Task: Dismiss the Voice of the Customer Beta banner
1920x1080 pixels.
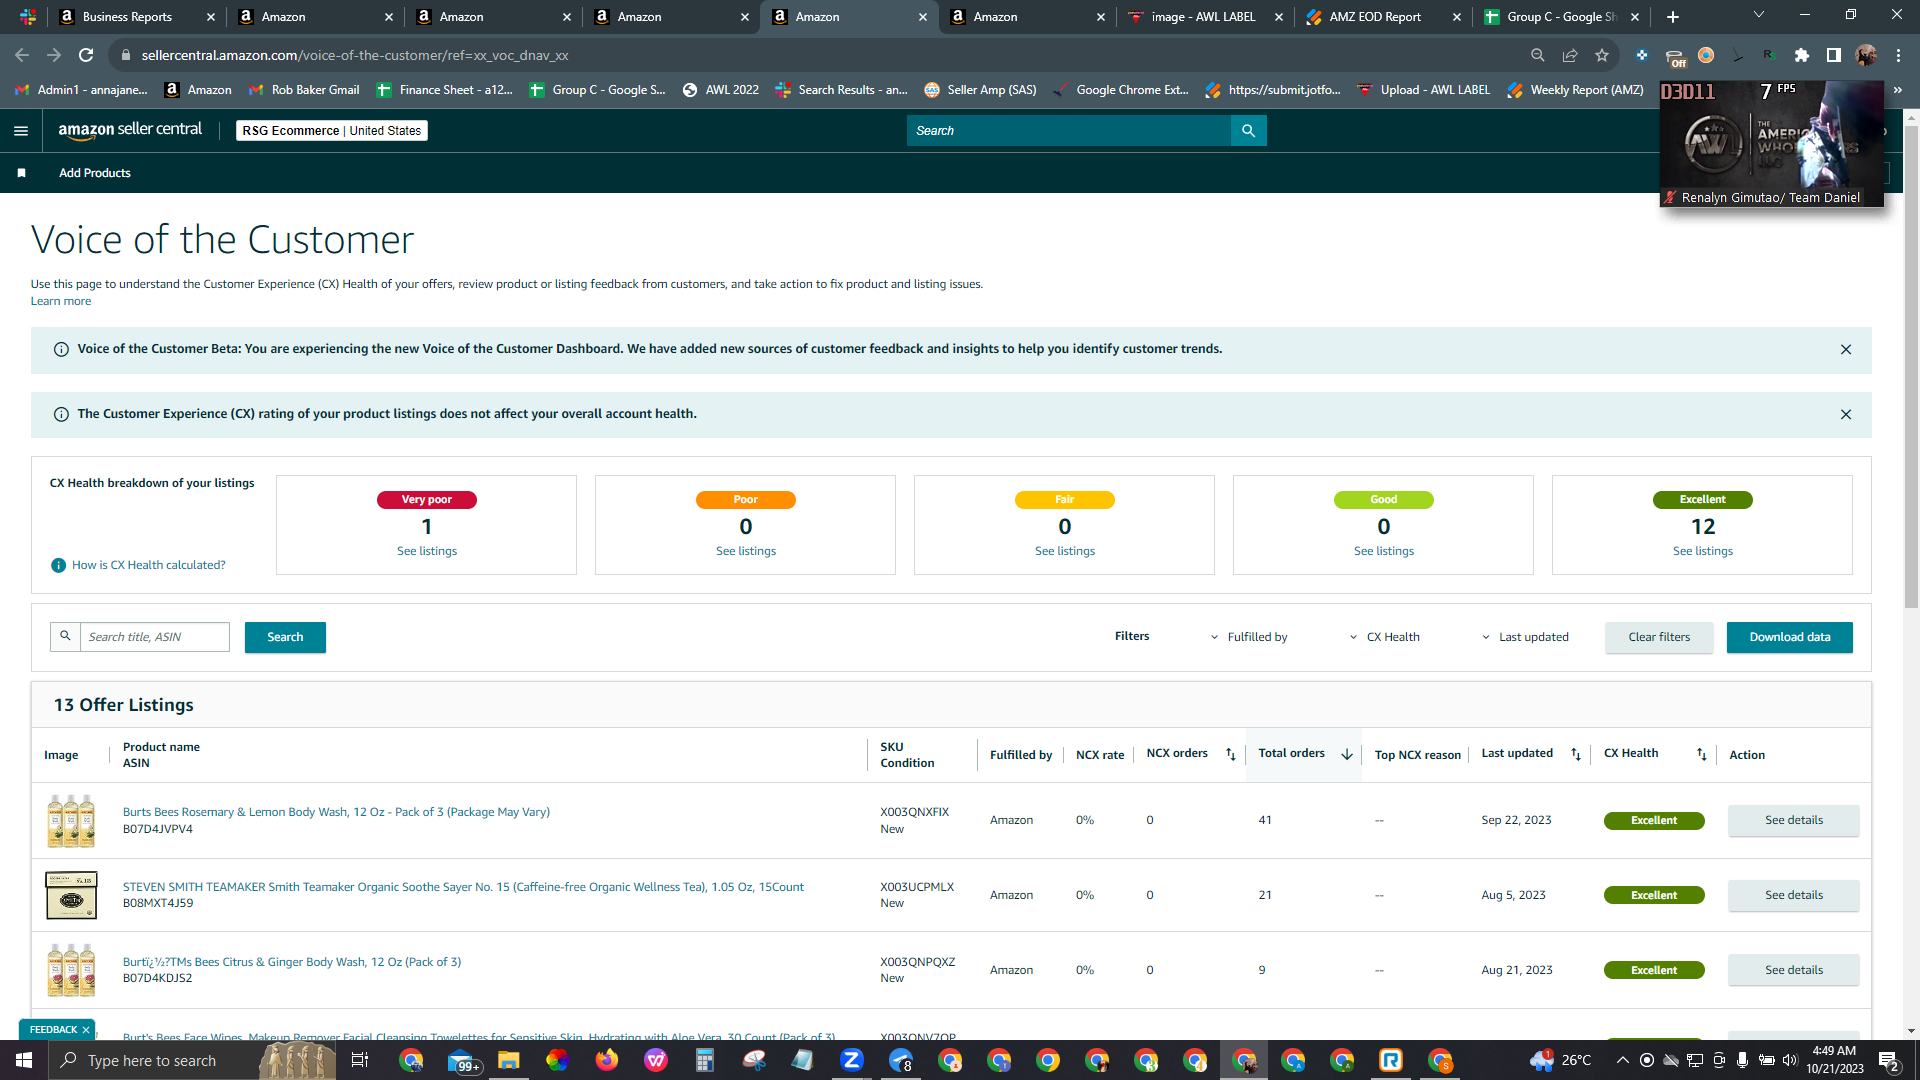Action: point(1846,350)
